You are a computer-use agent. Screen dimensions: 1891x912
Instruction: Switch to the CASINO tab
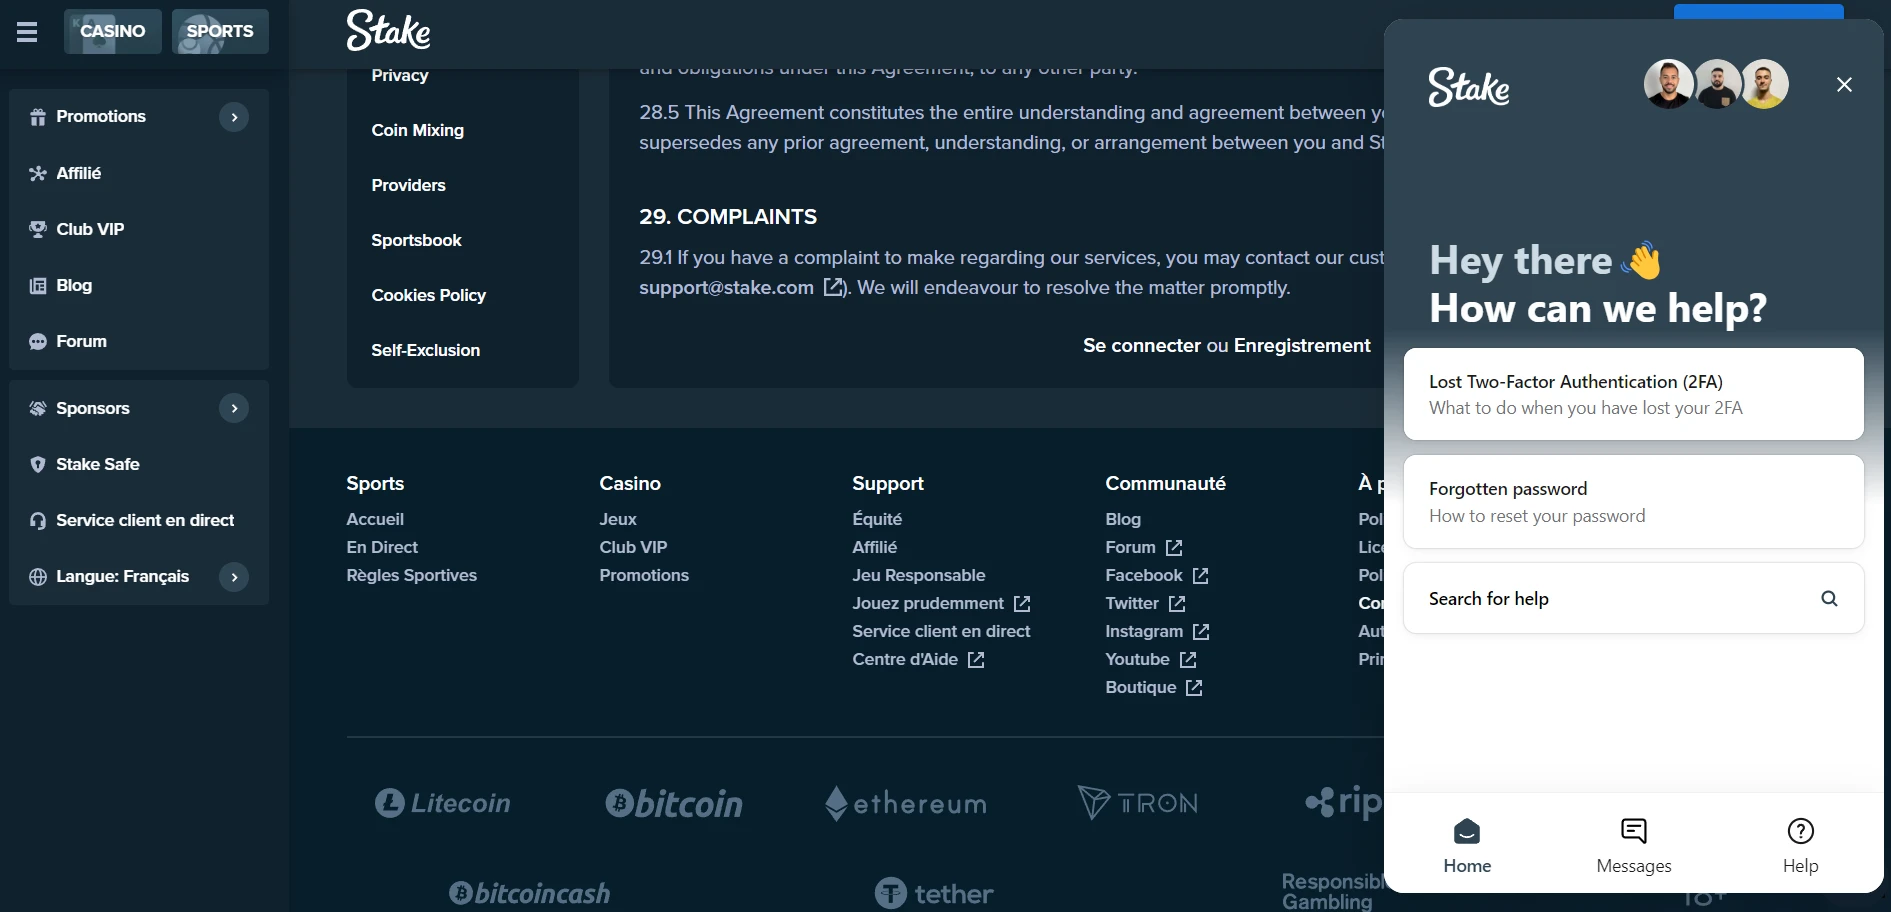[x=113, y=31]
